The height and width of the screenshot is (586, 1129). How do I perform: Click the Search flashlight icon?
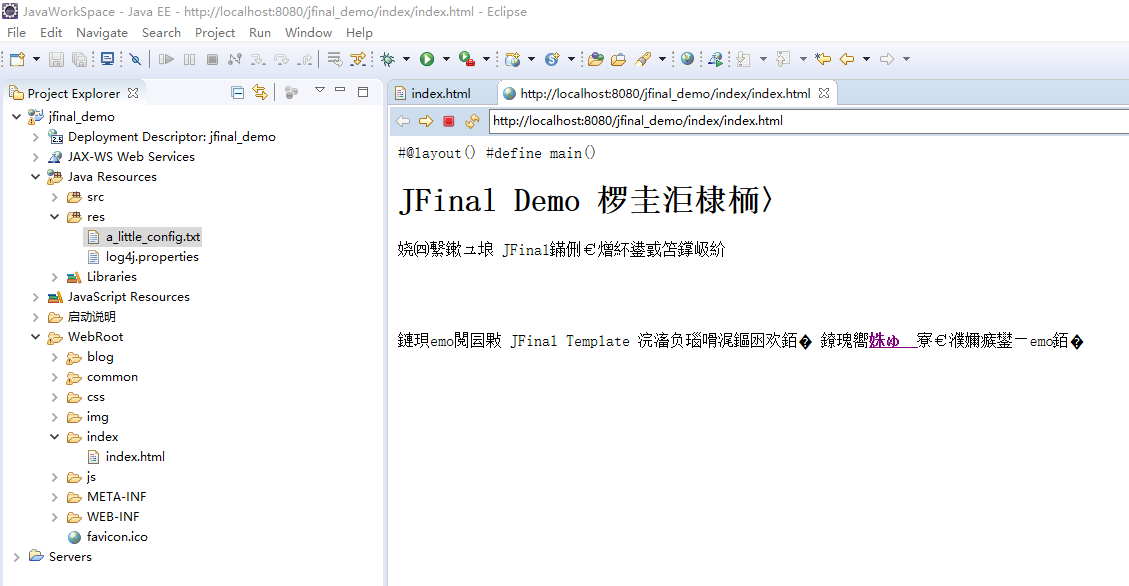tap(643, 59)
